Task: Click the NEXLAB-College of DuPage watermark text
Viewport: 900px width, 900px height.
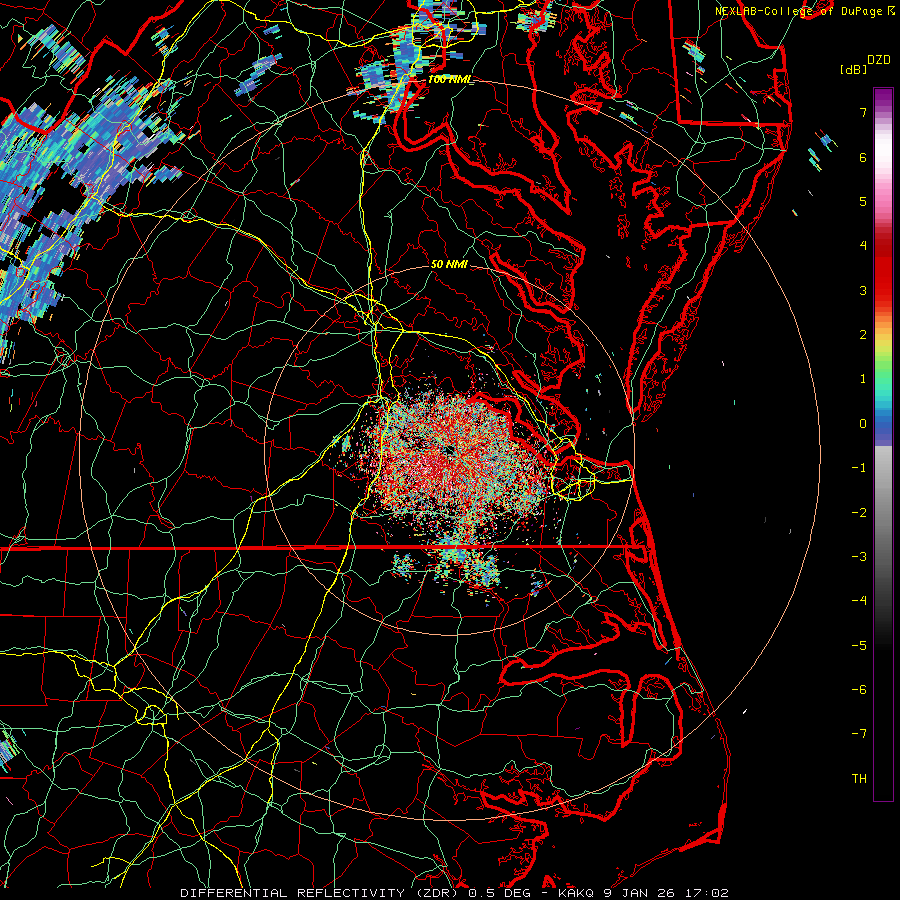Action: tap(799, 11)
